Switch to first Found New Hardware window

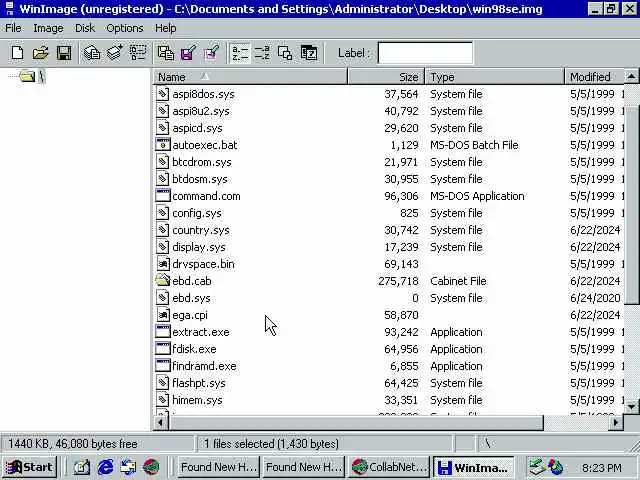[x=218, y=467]
